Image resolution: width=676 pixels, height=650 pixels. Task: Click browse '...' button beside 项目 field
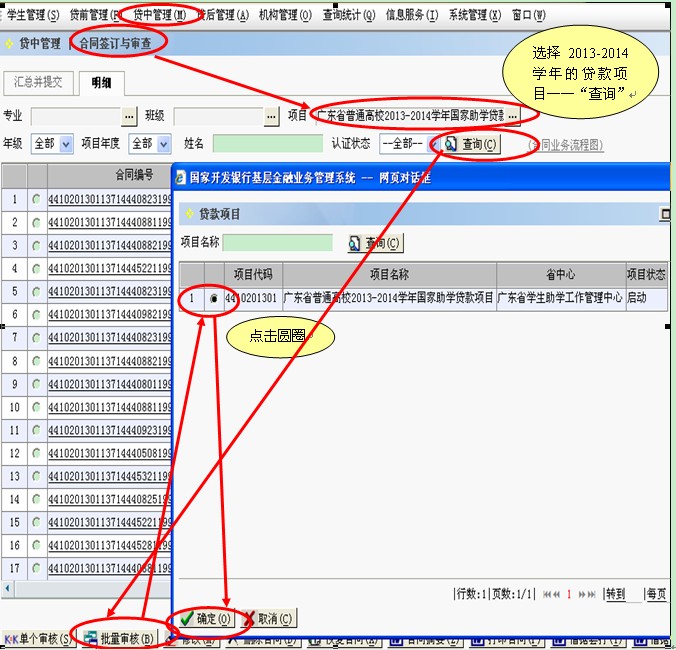pos(513,116)
